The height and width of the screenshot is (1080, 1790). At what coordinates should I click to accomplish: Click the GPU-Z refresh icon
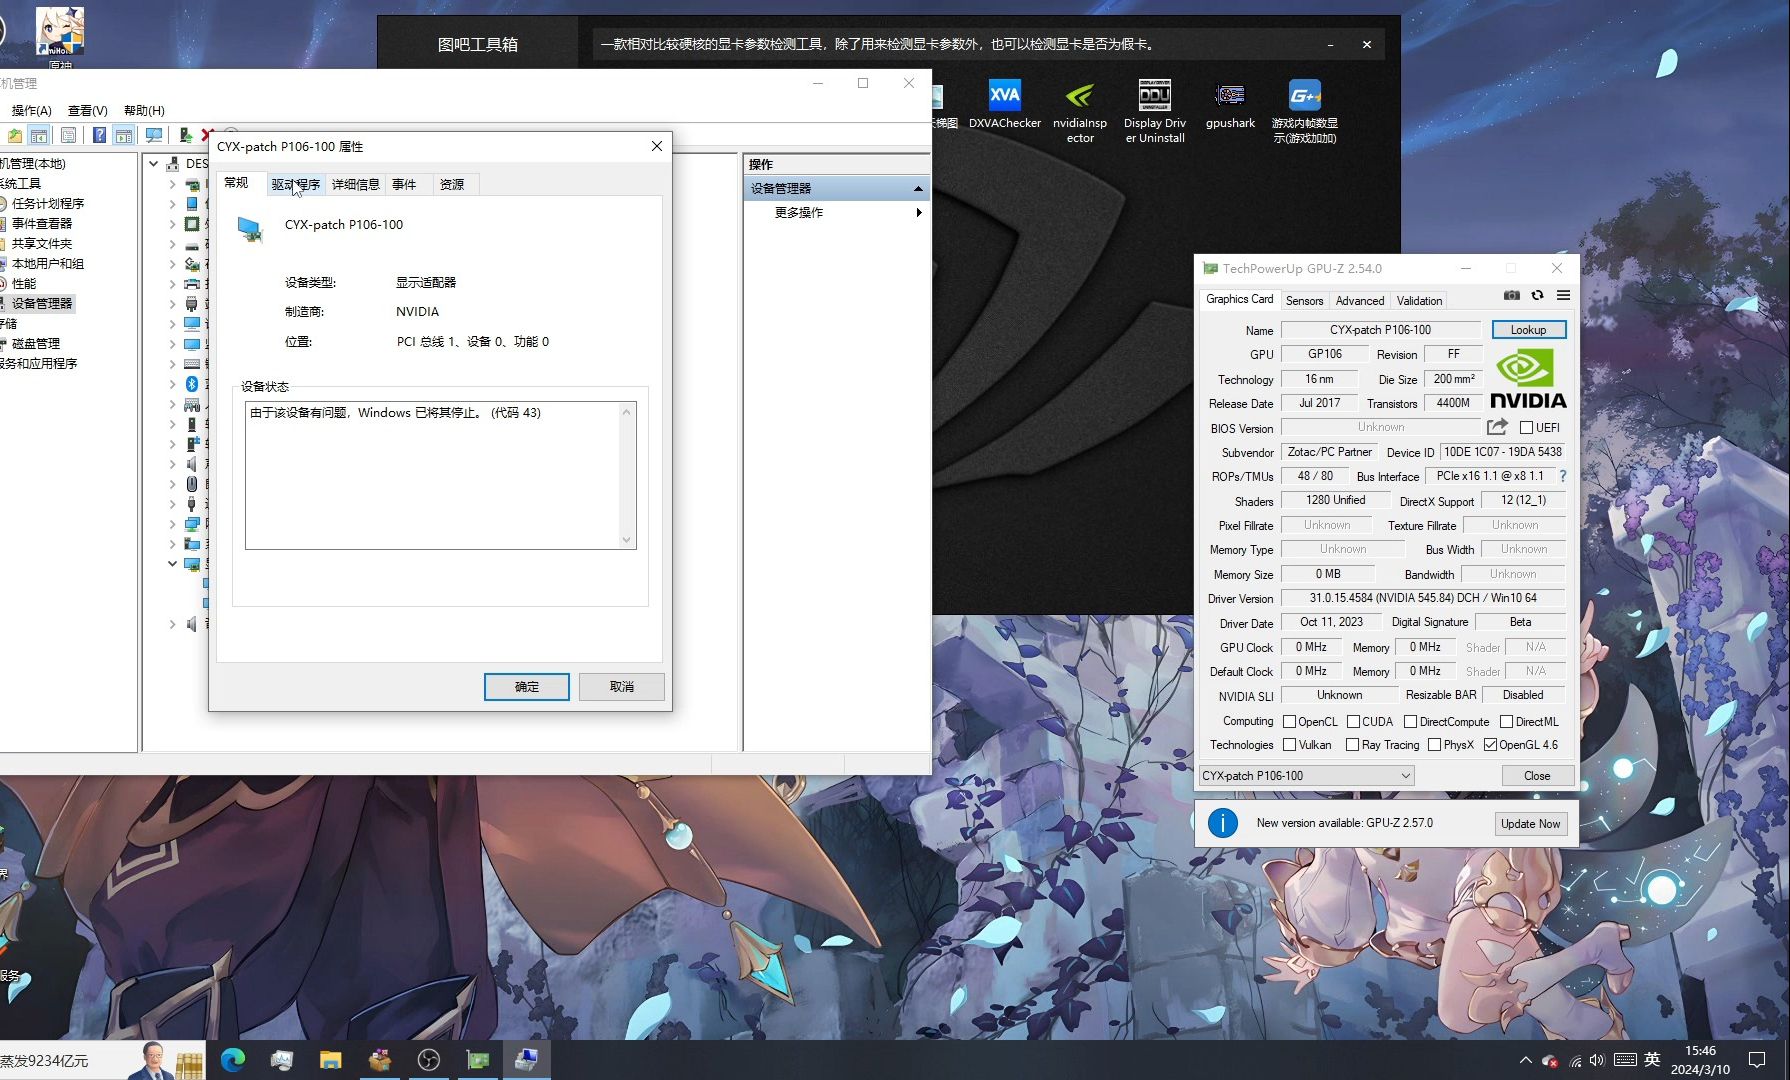tap(1537, 295)
